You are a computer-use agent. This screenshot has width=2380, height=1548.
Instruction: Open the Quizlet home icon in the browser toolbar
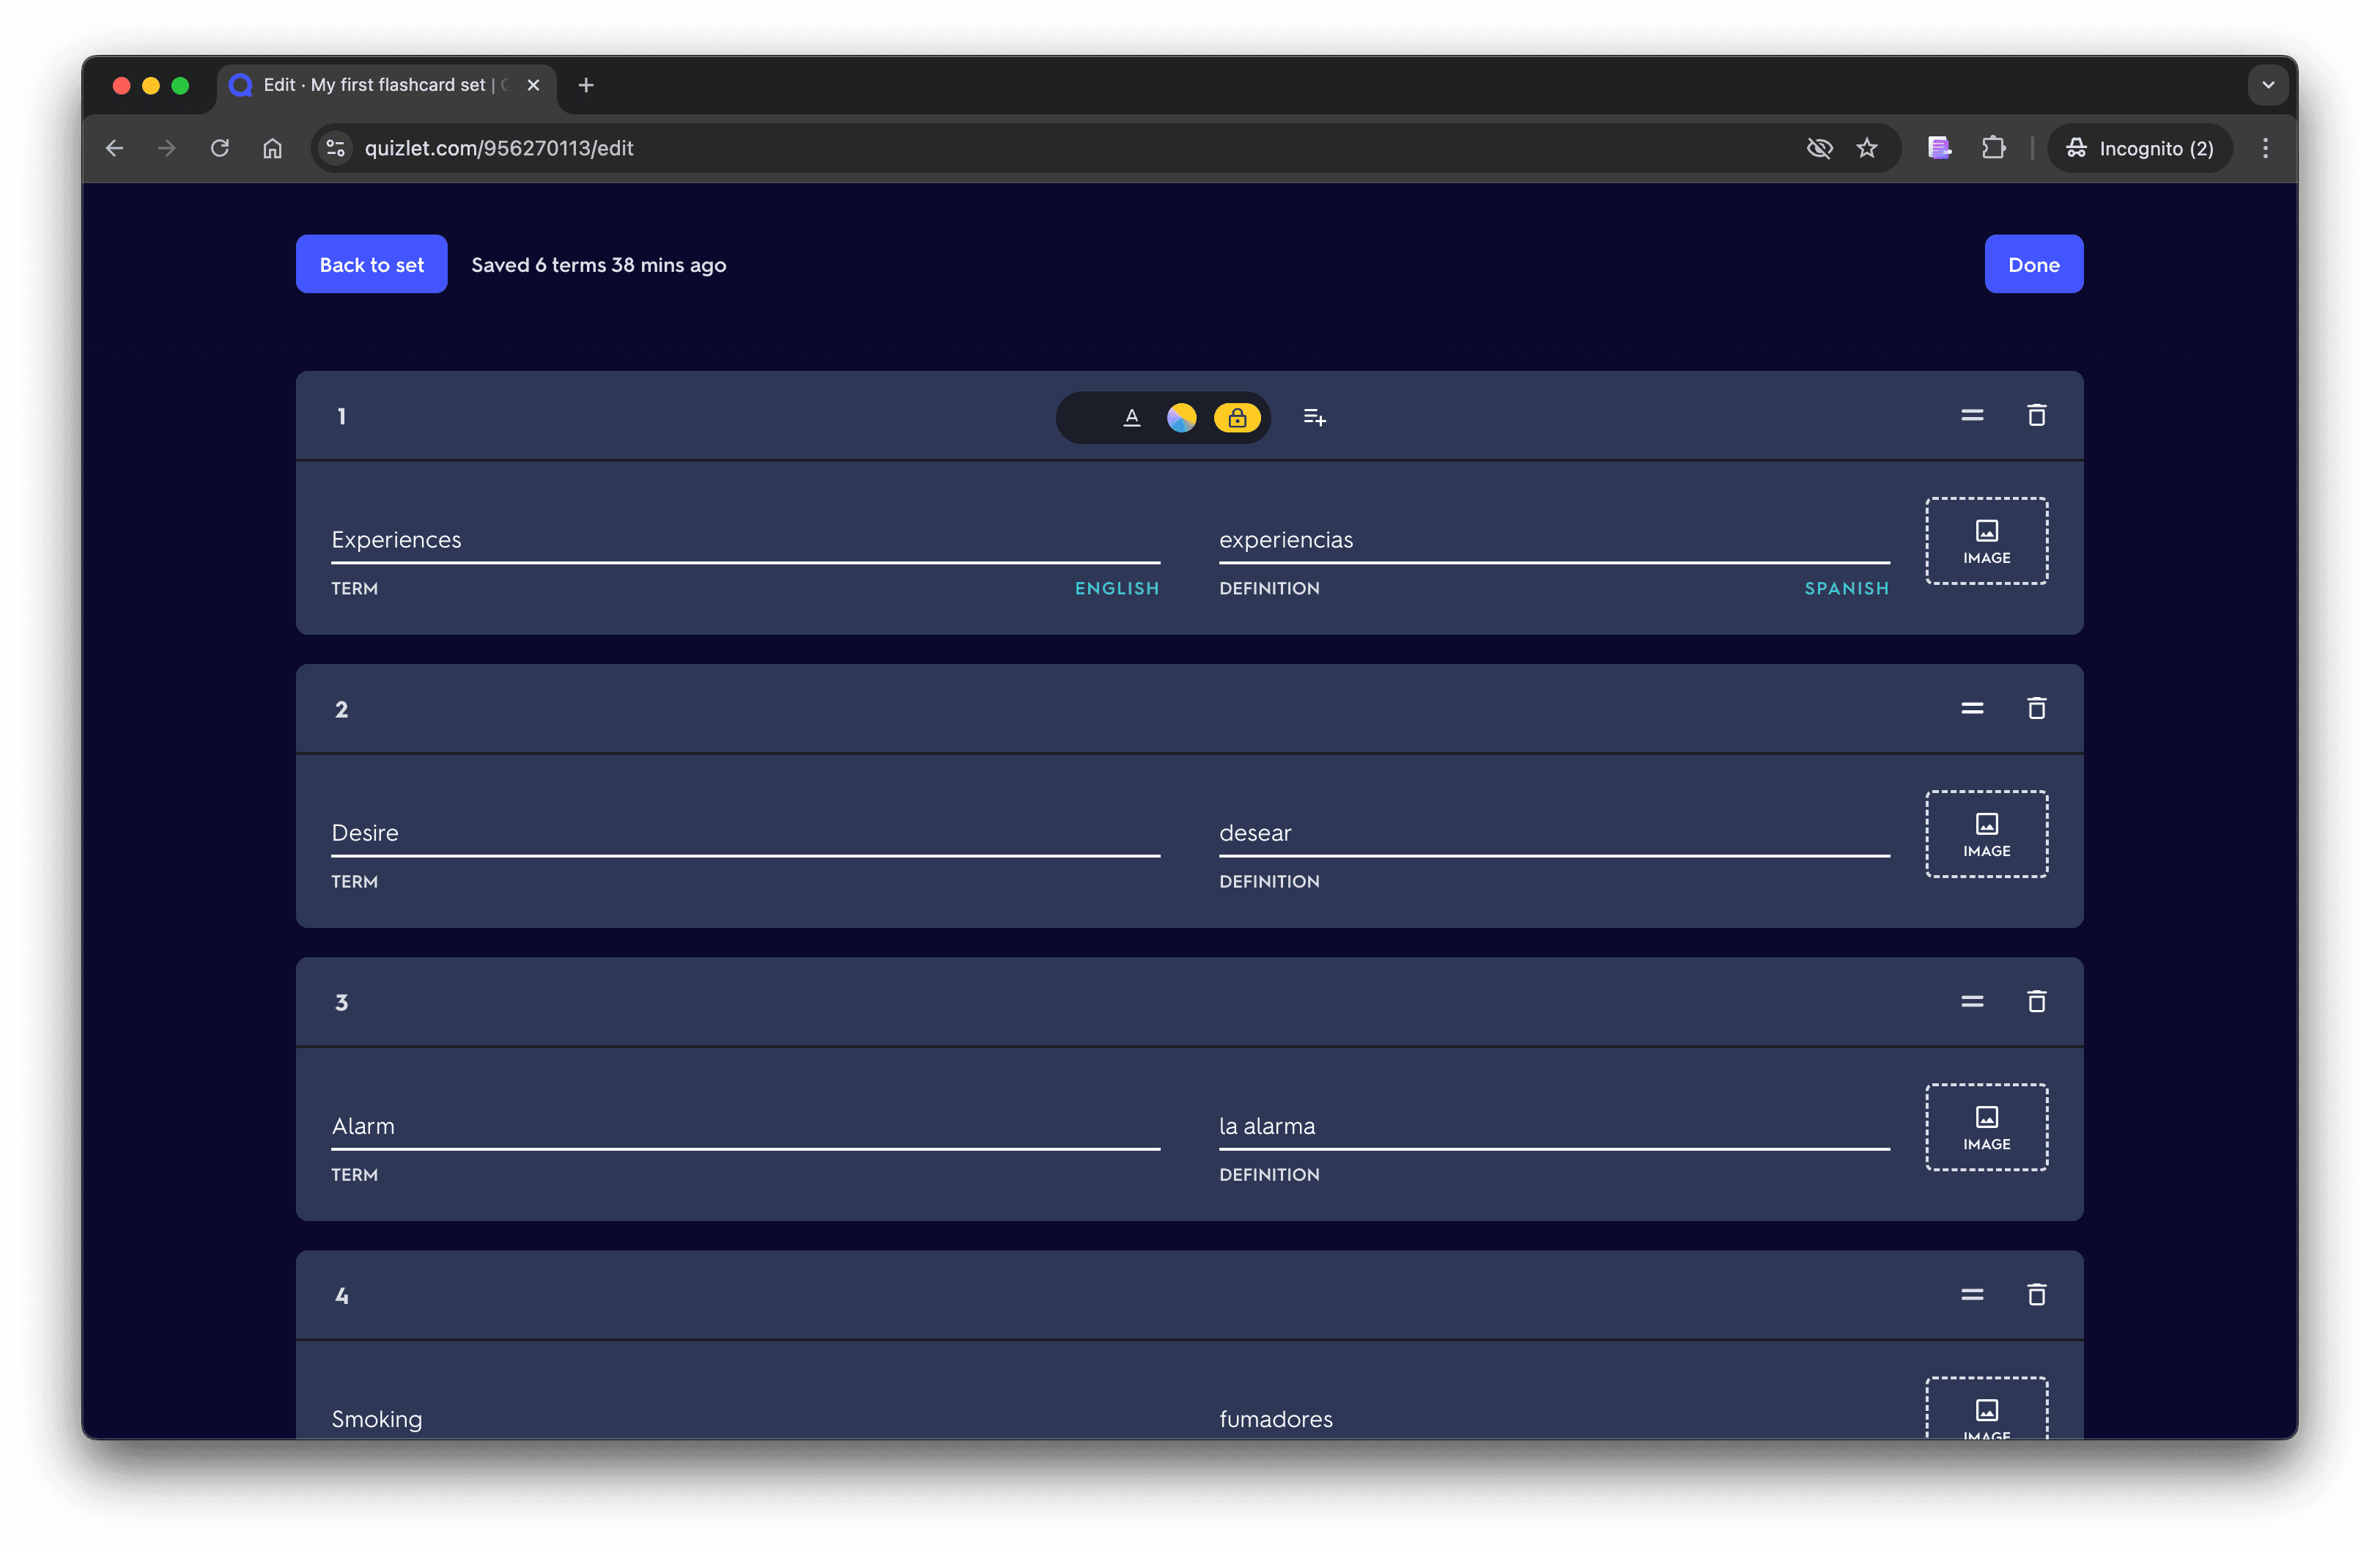[271, 147]
